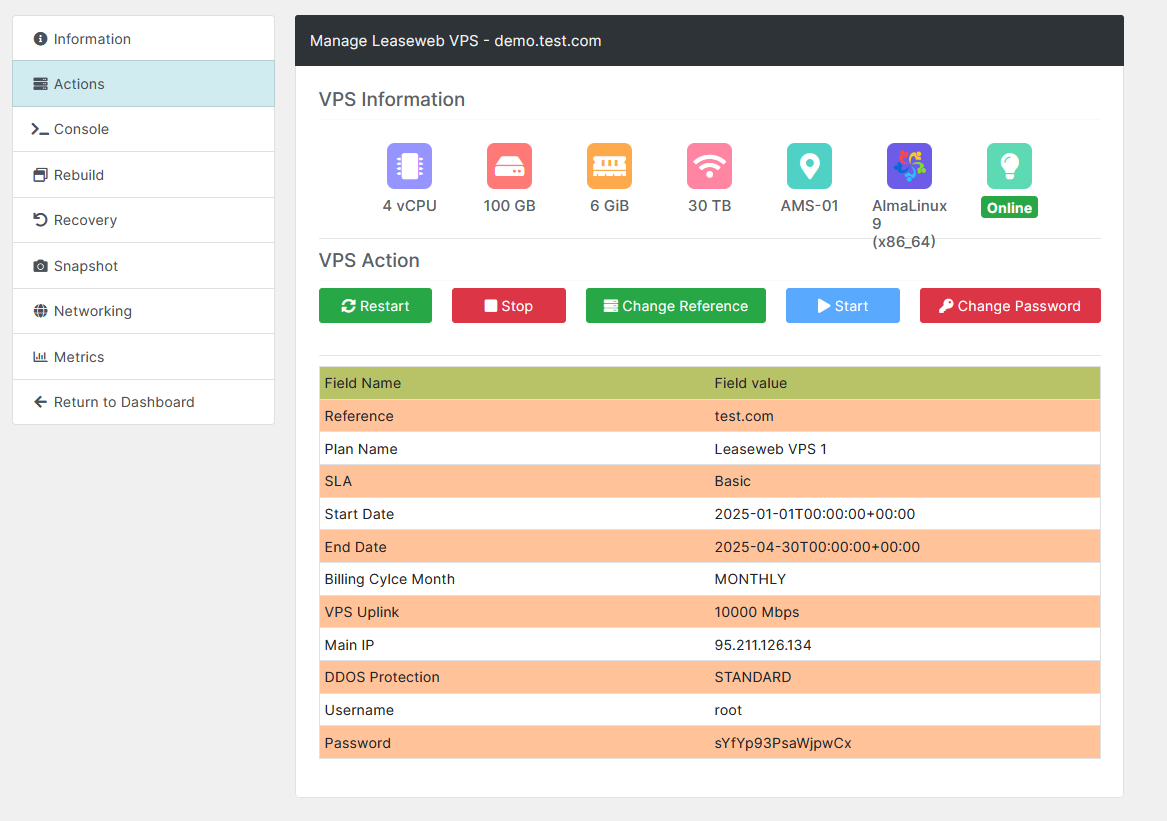Click the green Restart button

pos(375,306)
